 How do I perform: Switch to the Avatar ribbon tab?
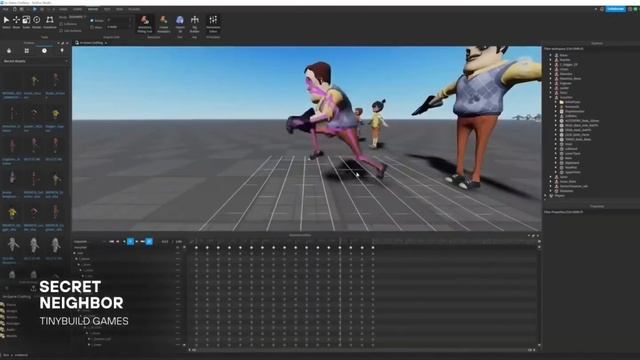point(93,9)
